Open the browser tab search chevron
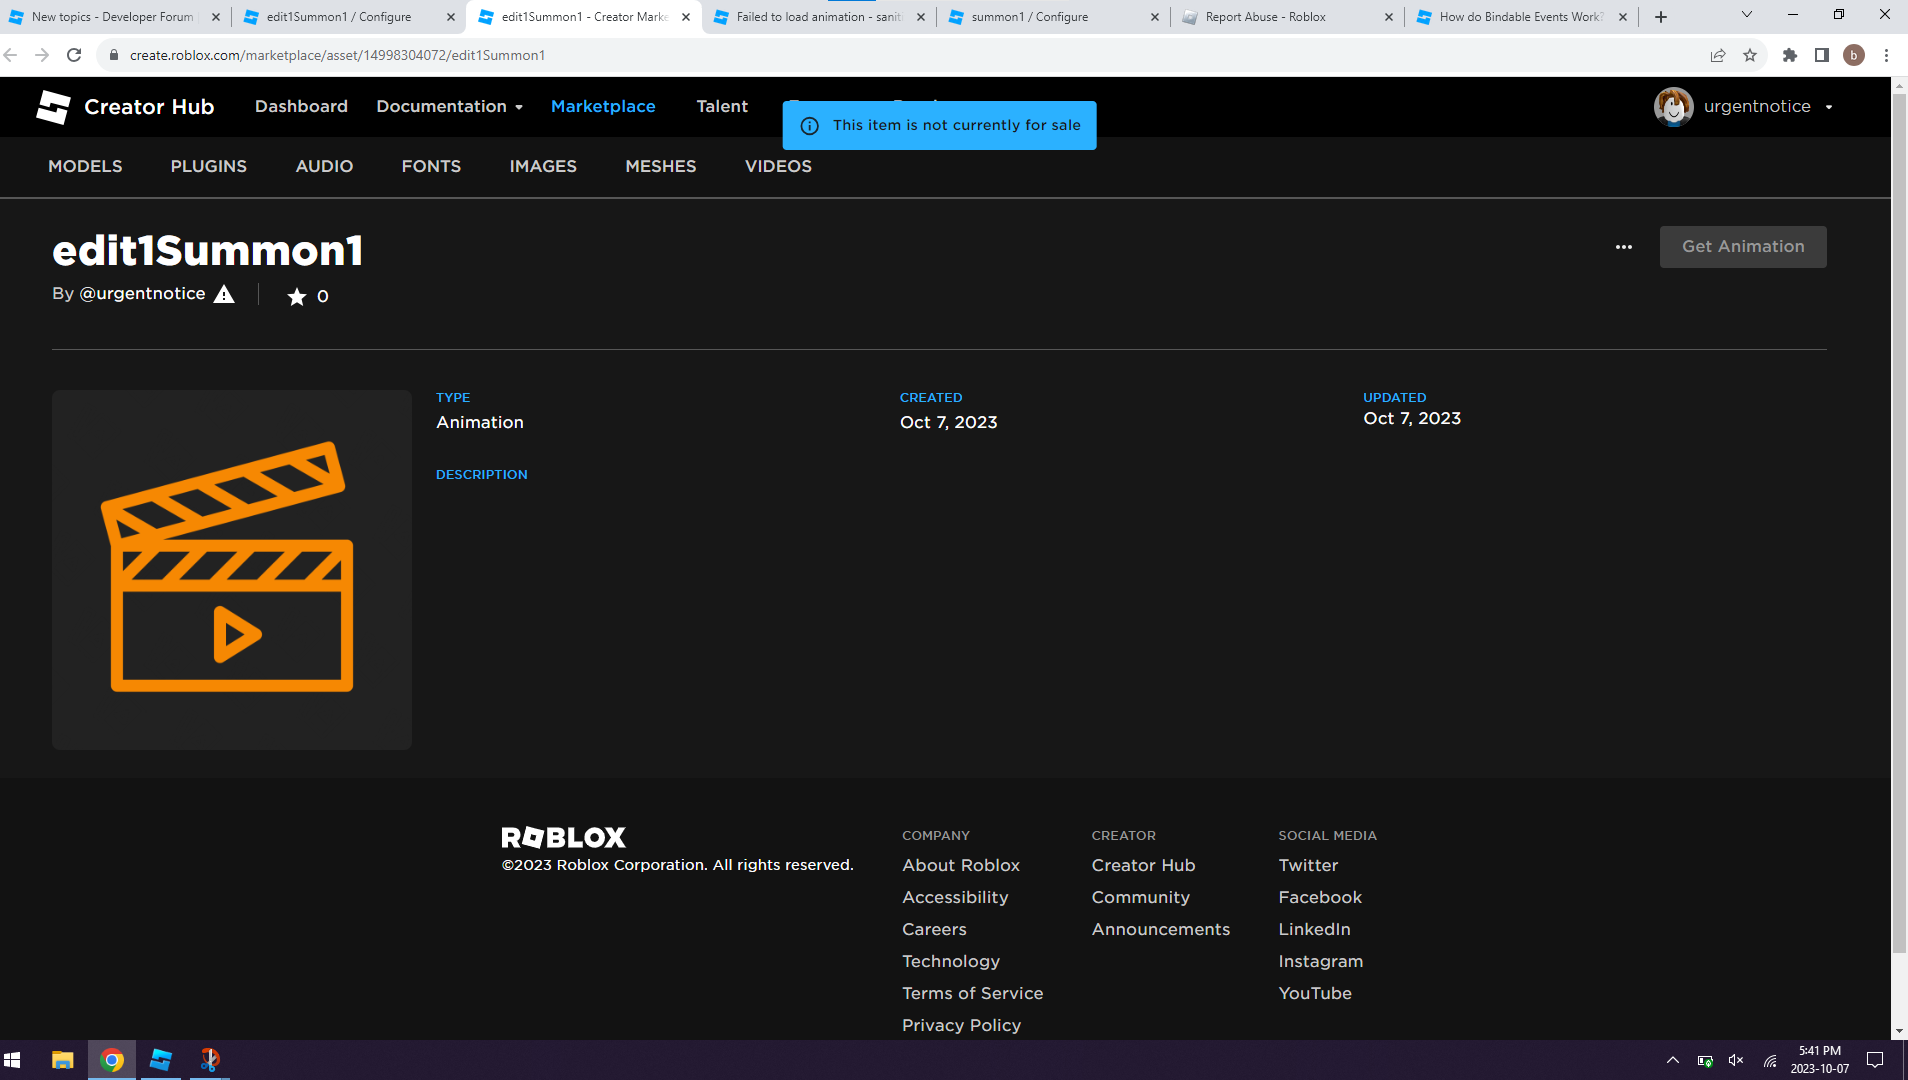 click(x=1746, y=16)
